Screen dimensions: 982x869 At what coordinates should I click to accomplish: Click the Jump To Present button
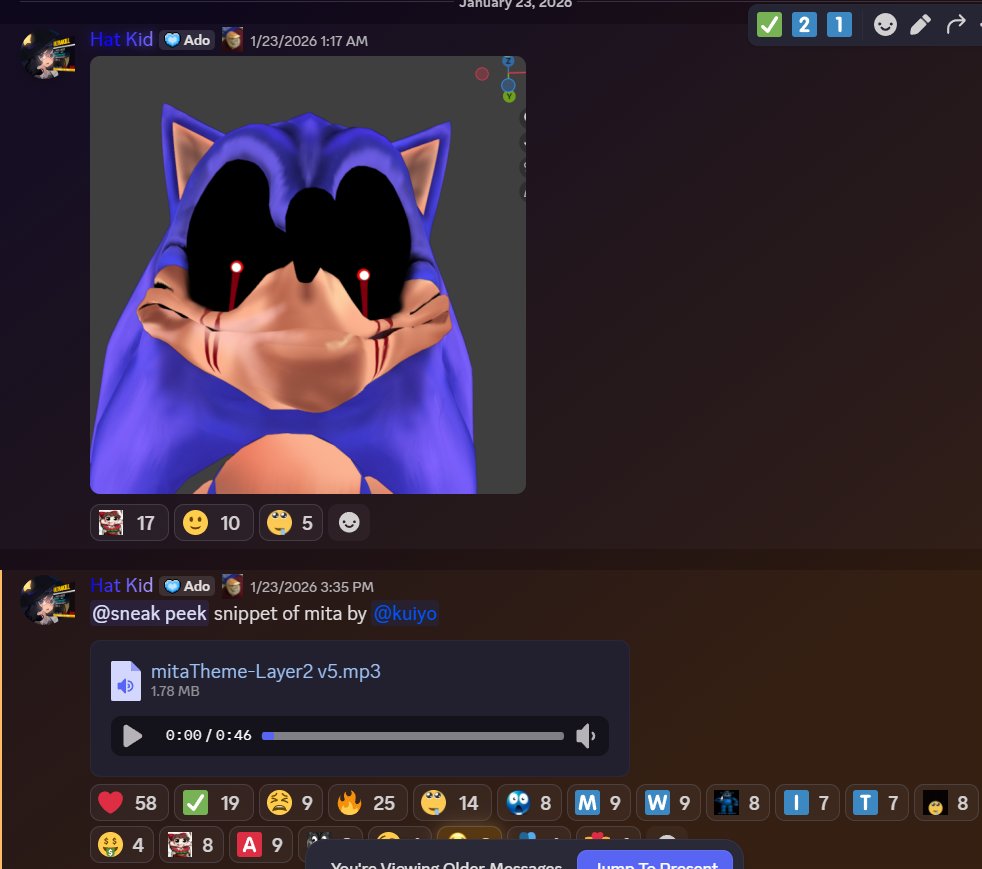tap(655, 860)
